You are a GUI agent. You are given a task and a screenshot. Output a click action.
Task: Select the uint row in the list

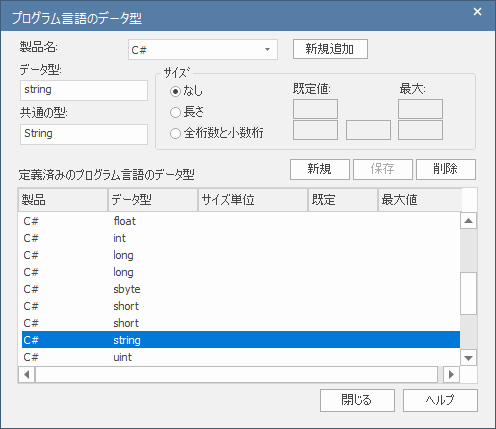point(241,357)
